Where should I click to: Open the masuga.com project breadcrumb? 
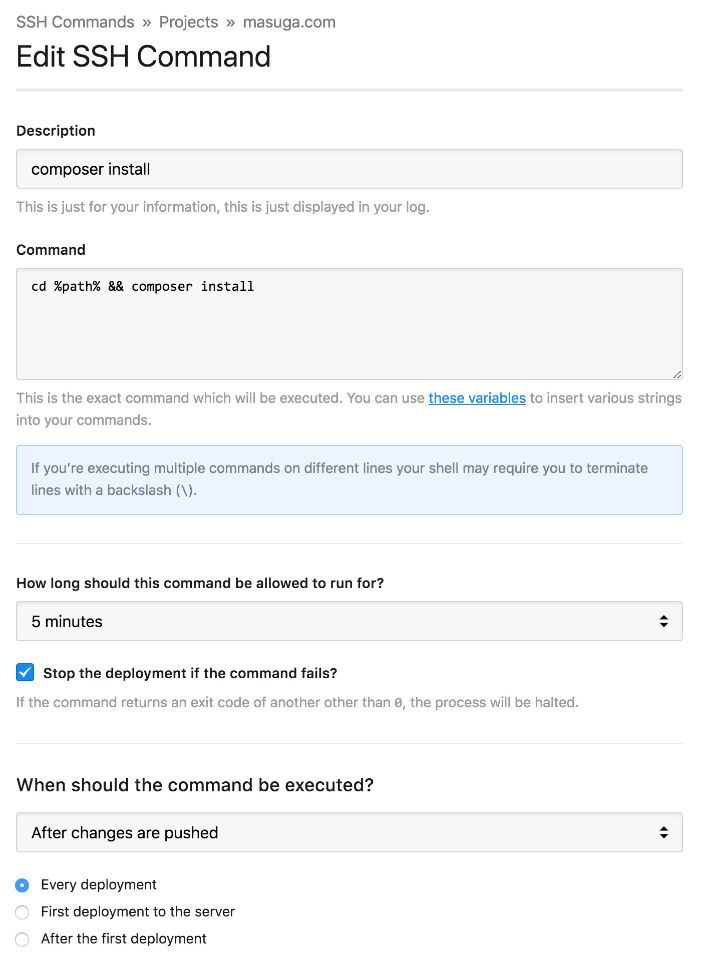289,22
